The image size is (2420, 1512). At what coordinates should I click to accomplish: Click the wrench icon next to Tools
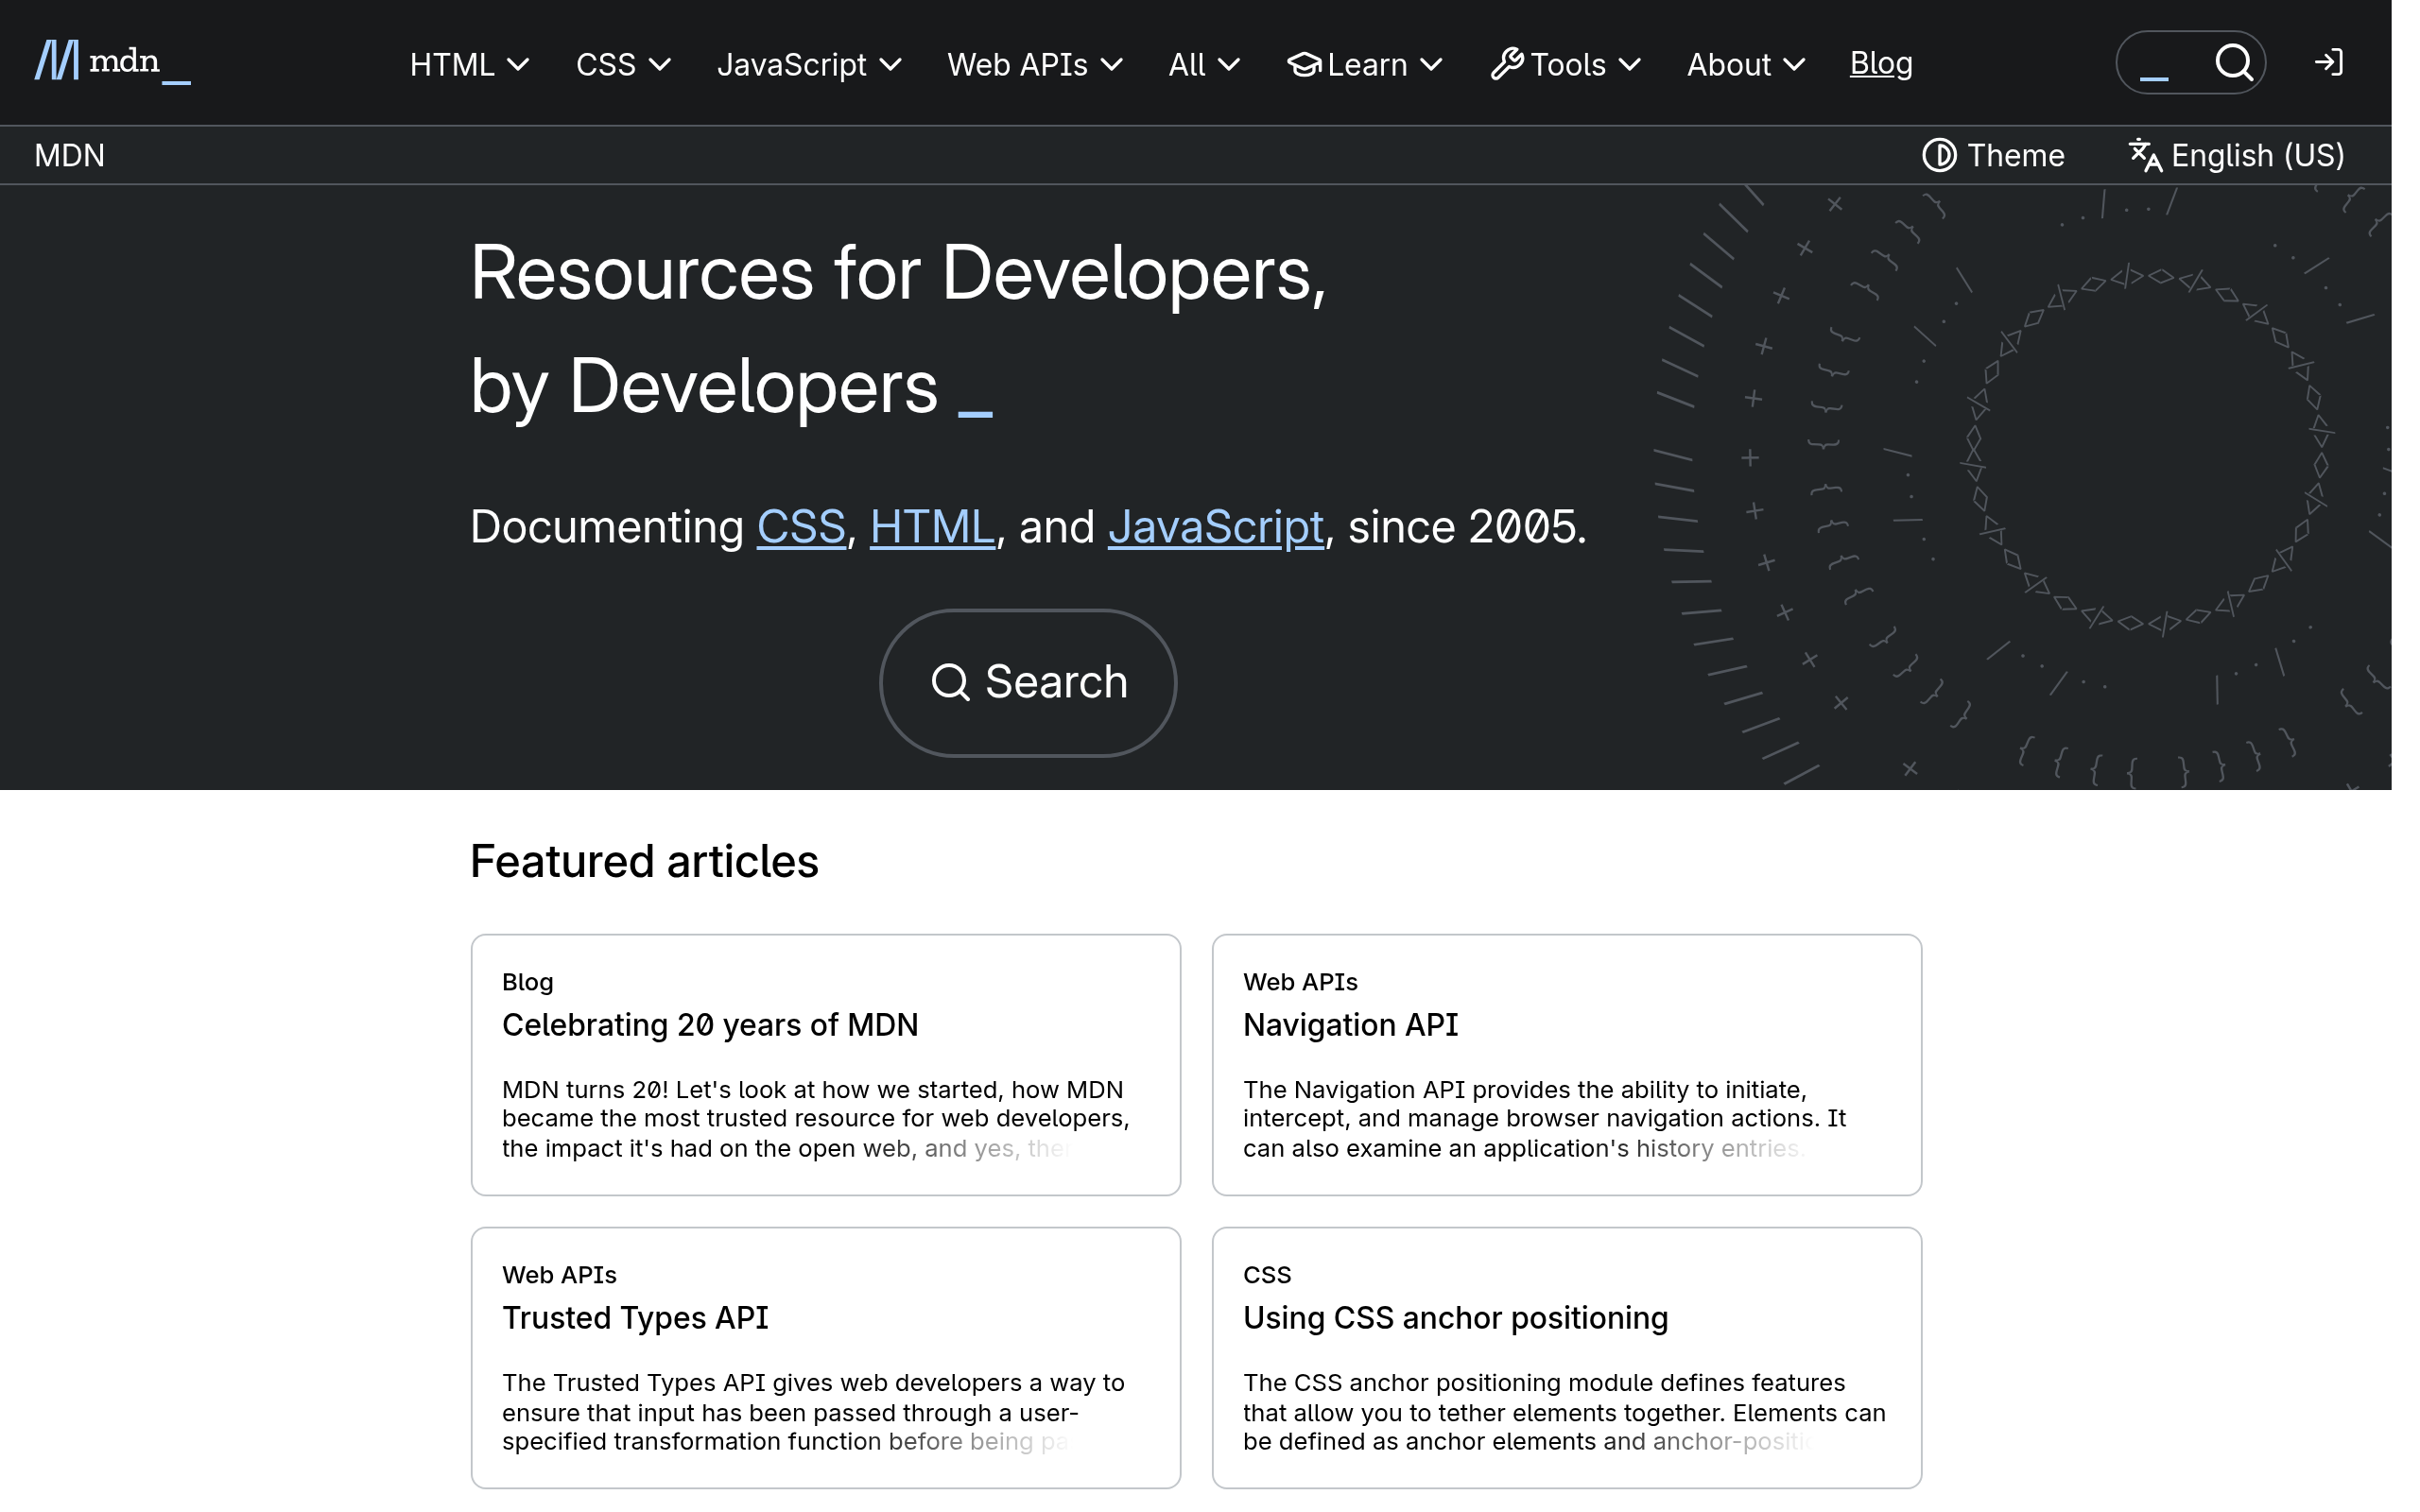(1506, 64)
